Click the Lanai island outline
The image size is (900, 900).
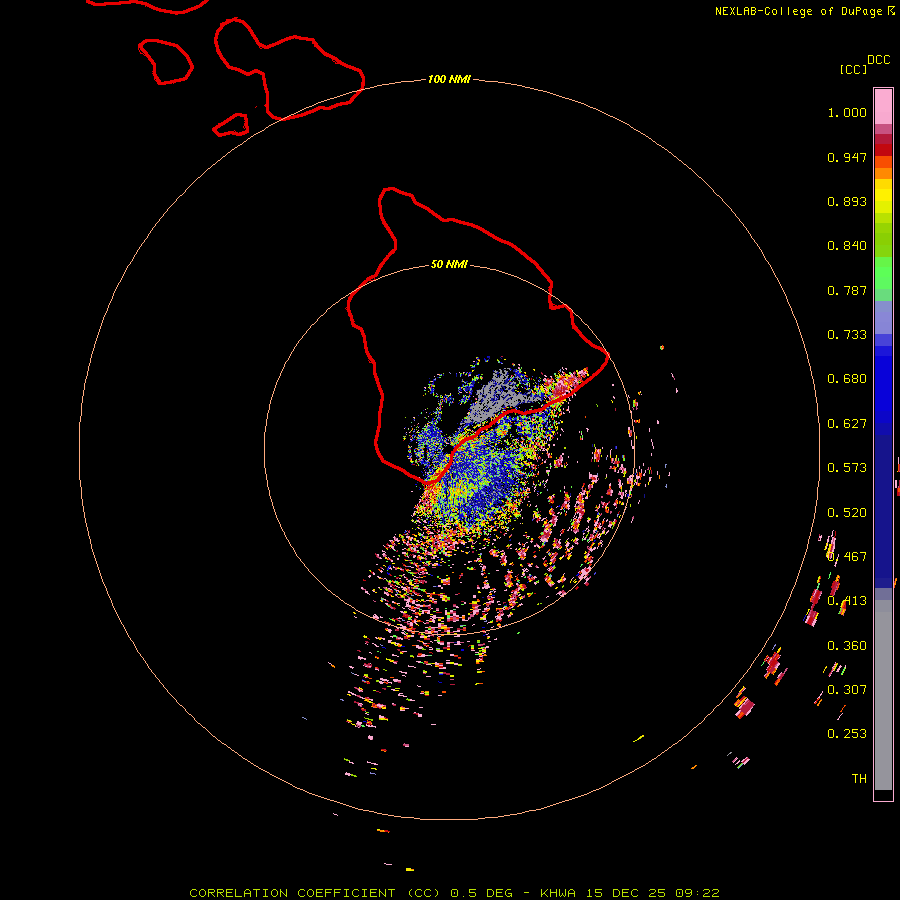(x=166, y=61)
